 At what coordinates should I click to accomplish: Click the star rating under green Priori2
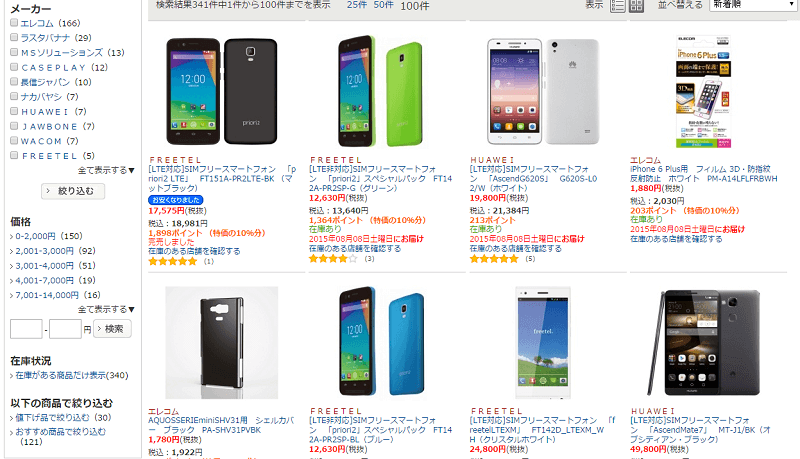tap(333, 259)
